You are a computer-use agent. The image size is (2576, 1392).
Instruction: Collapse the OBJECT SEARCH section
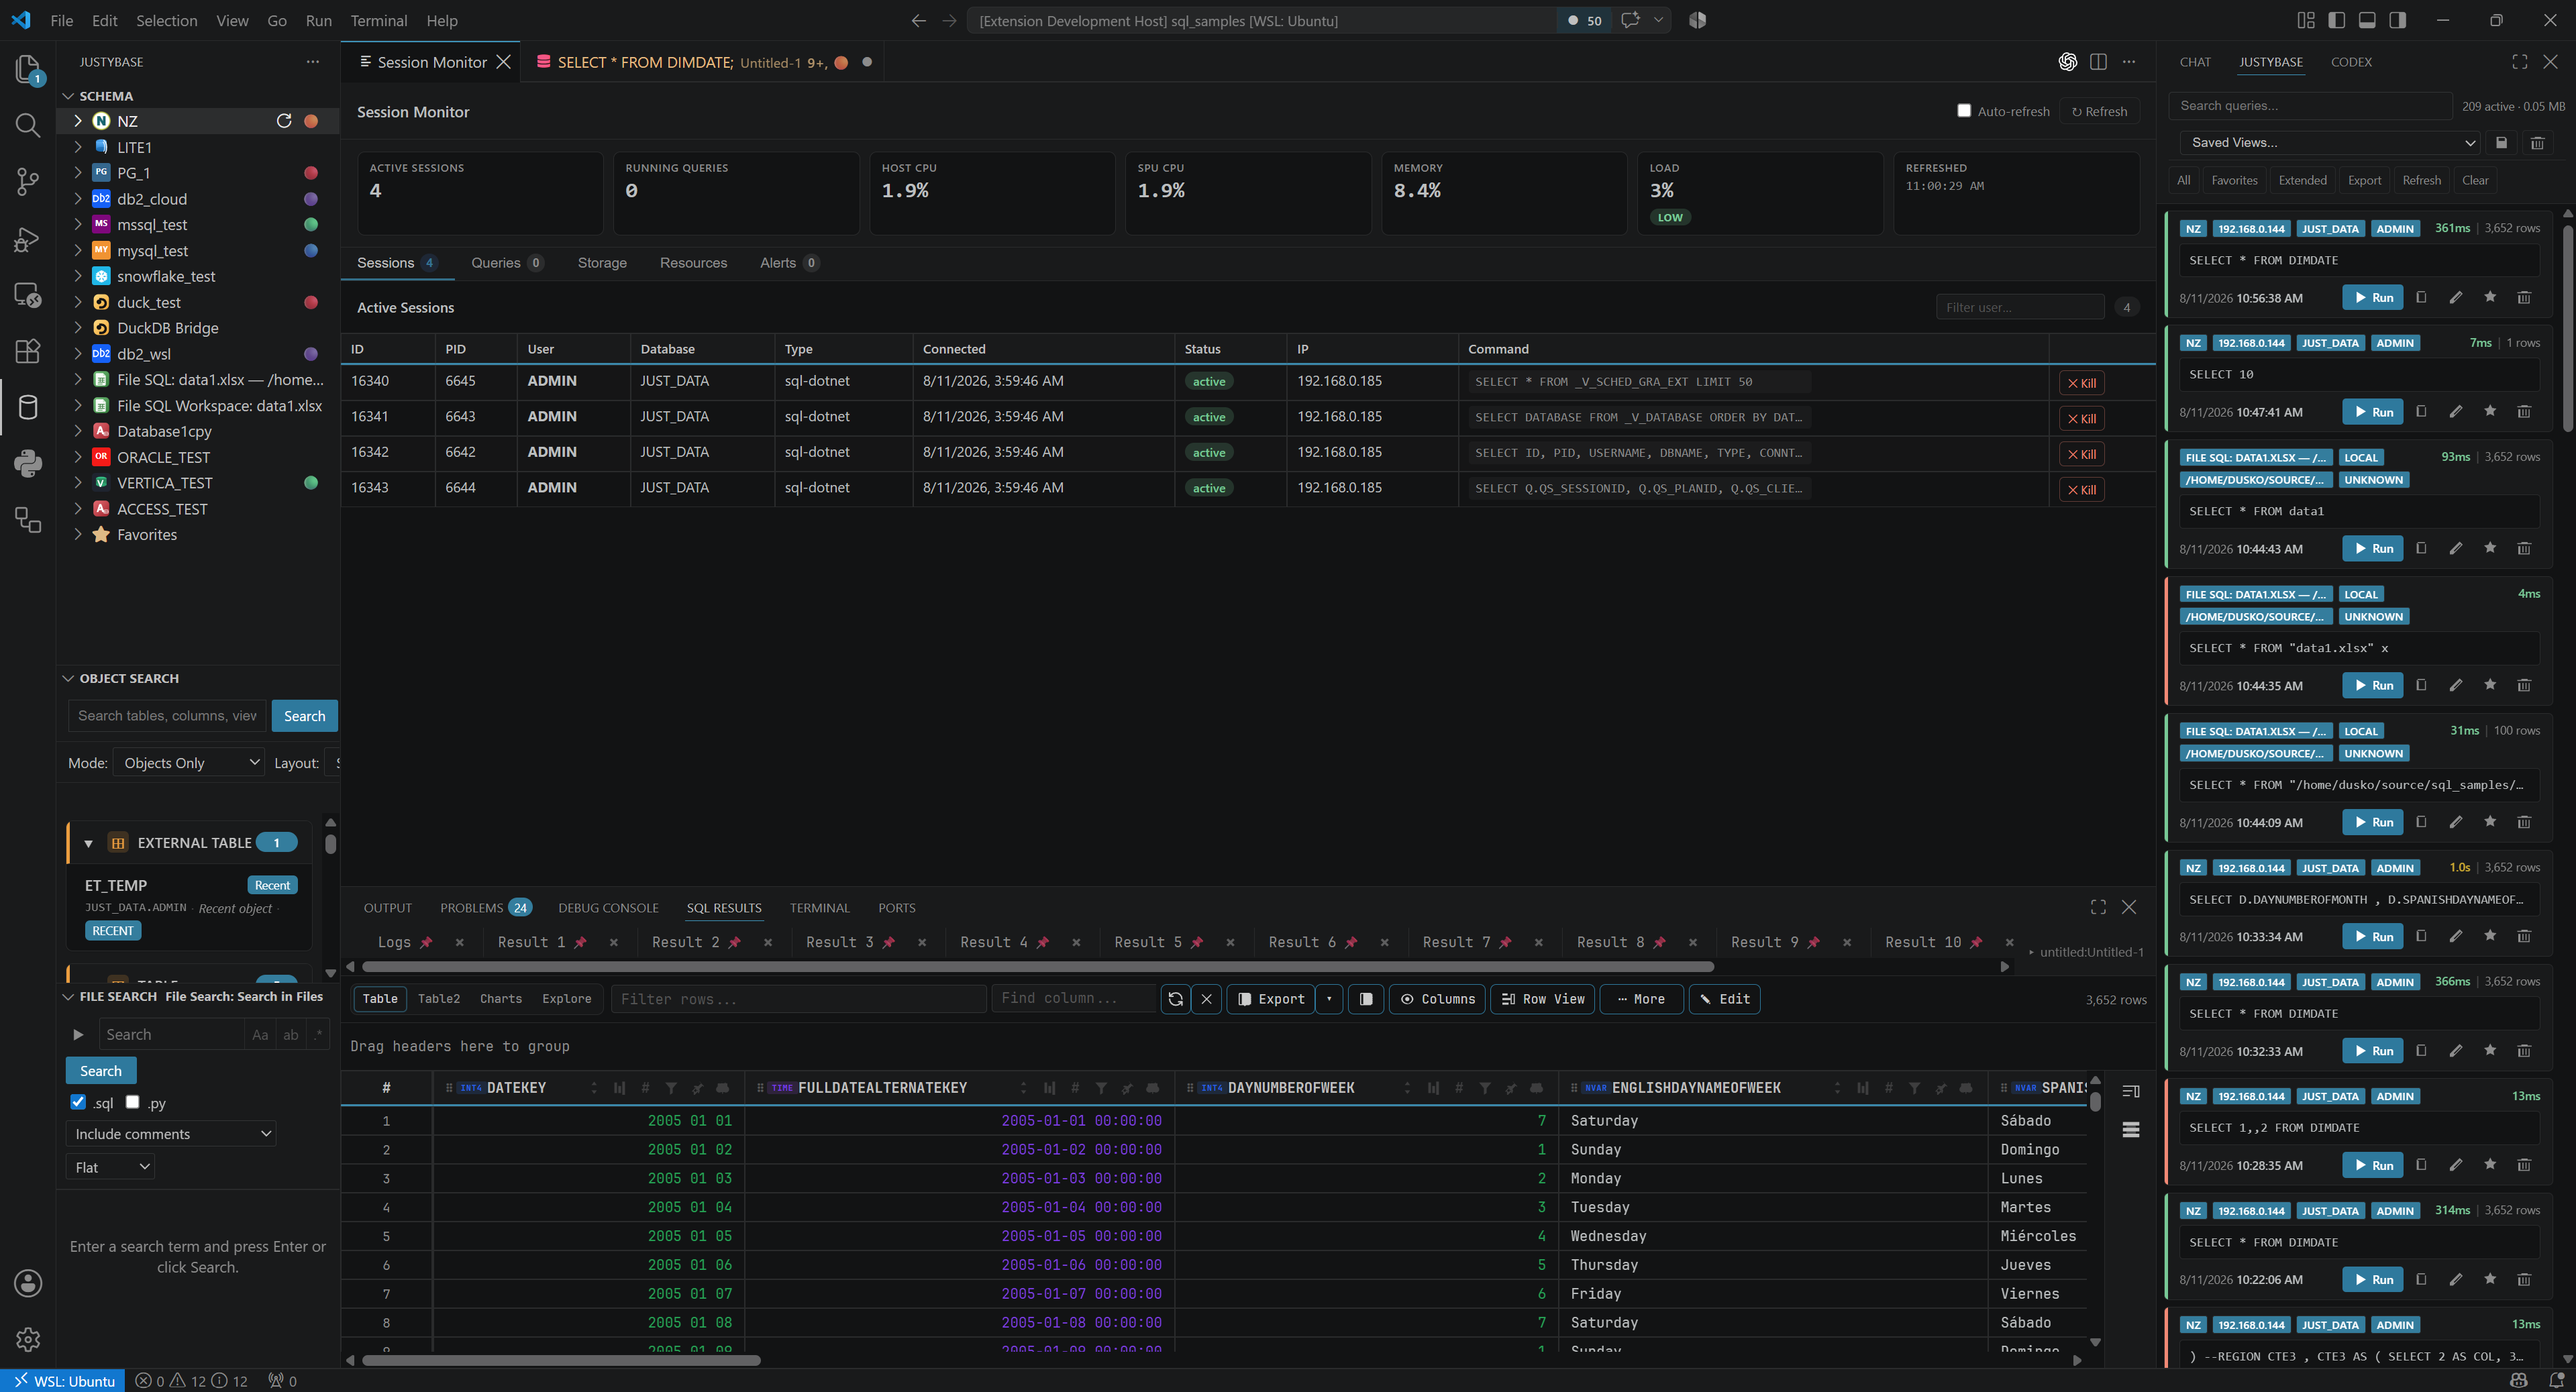click(69, 678)
